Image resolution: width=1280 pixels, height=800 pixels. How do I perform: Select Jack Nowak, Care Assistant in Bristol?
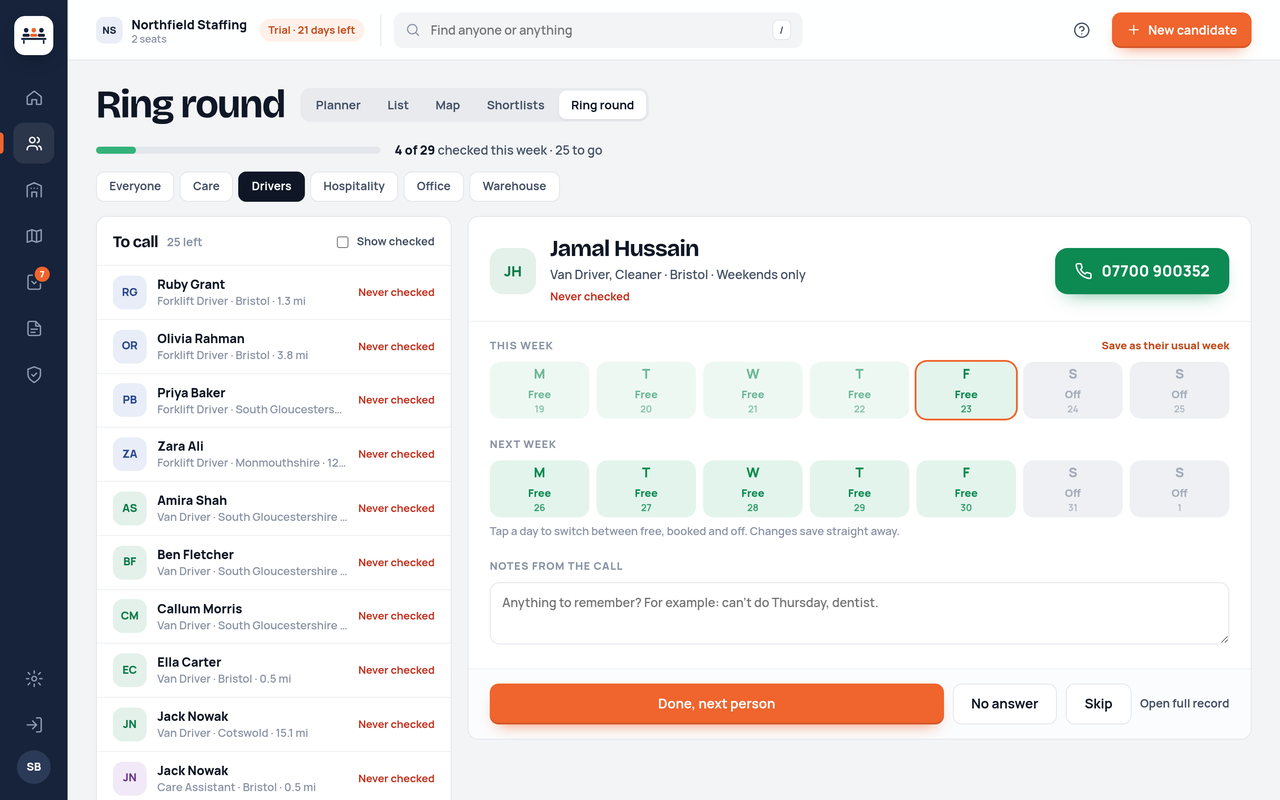coord(274,778)
